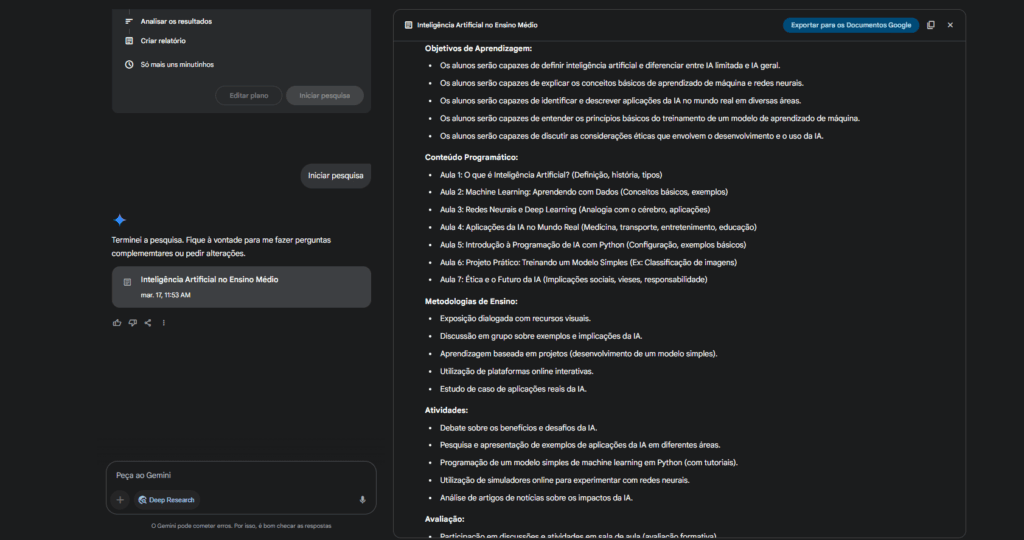Click the microphone icon in the prompt box
The height and width of the screenshot is (540, 1024).
[x=362, y=499]
